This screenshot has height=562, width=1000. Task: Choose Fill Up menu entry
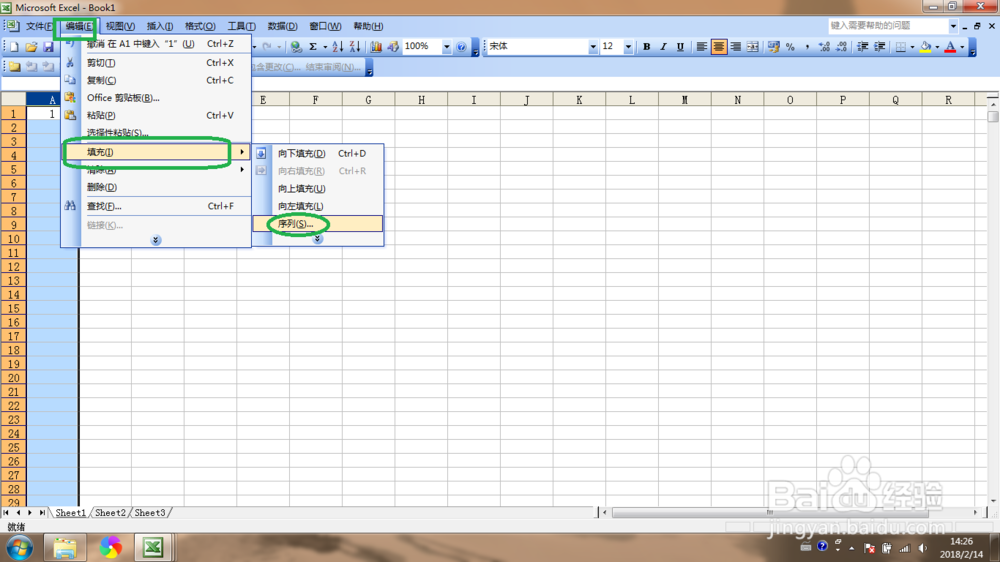click(x=318, y=189)
